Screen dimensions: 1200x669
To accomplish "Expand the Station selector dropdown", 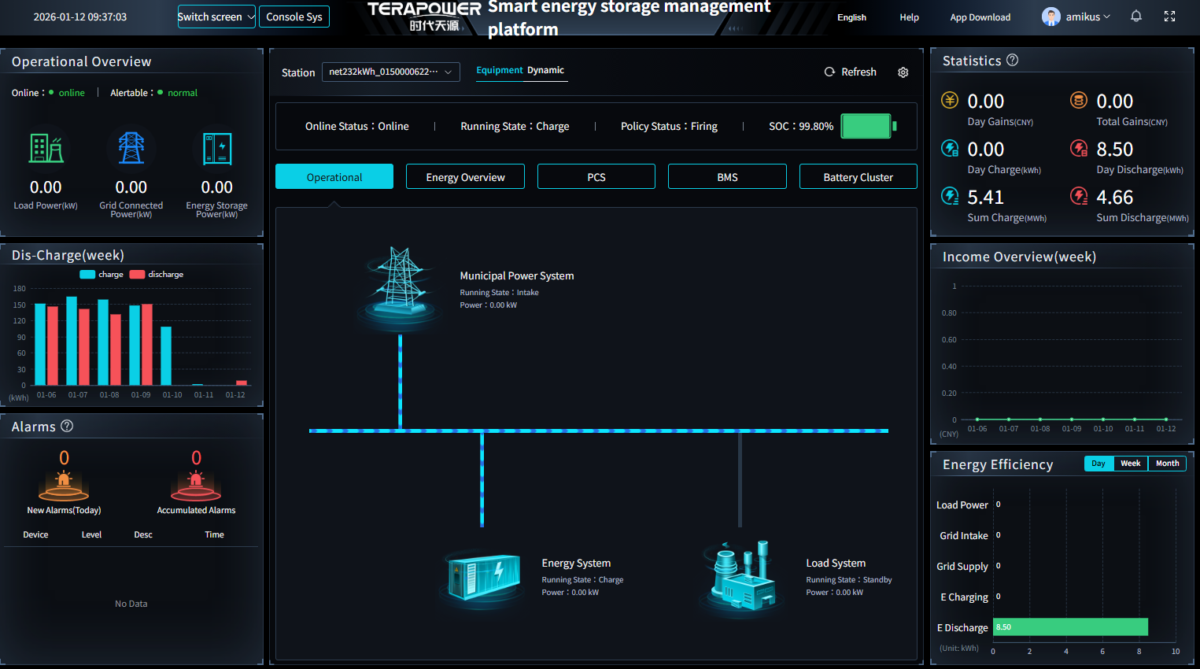I will (x=391, y=72).
